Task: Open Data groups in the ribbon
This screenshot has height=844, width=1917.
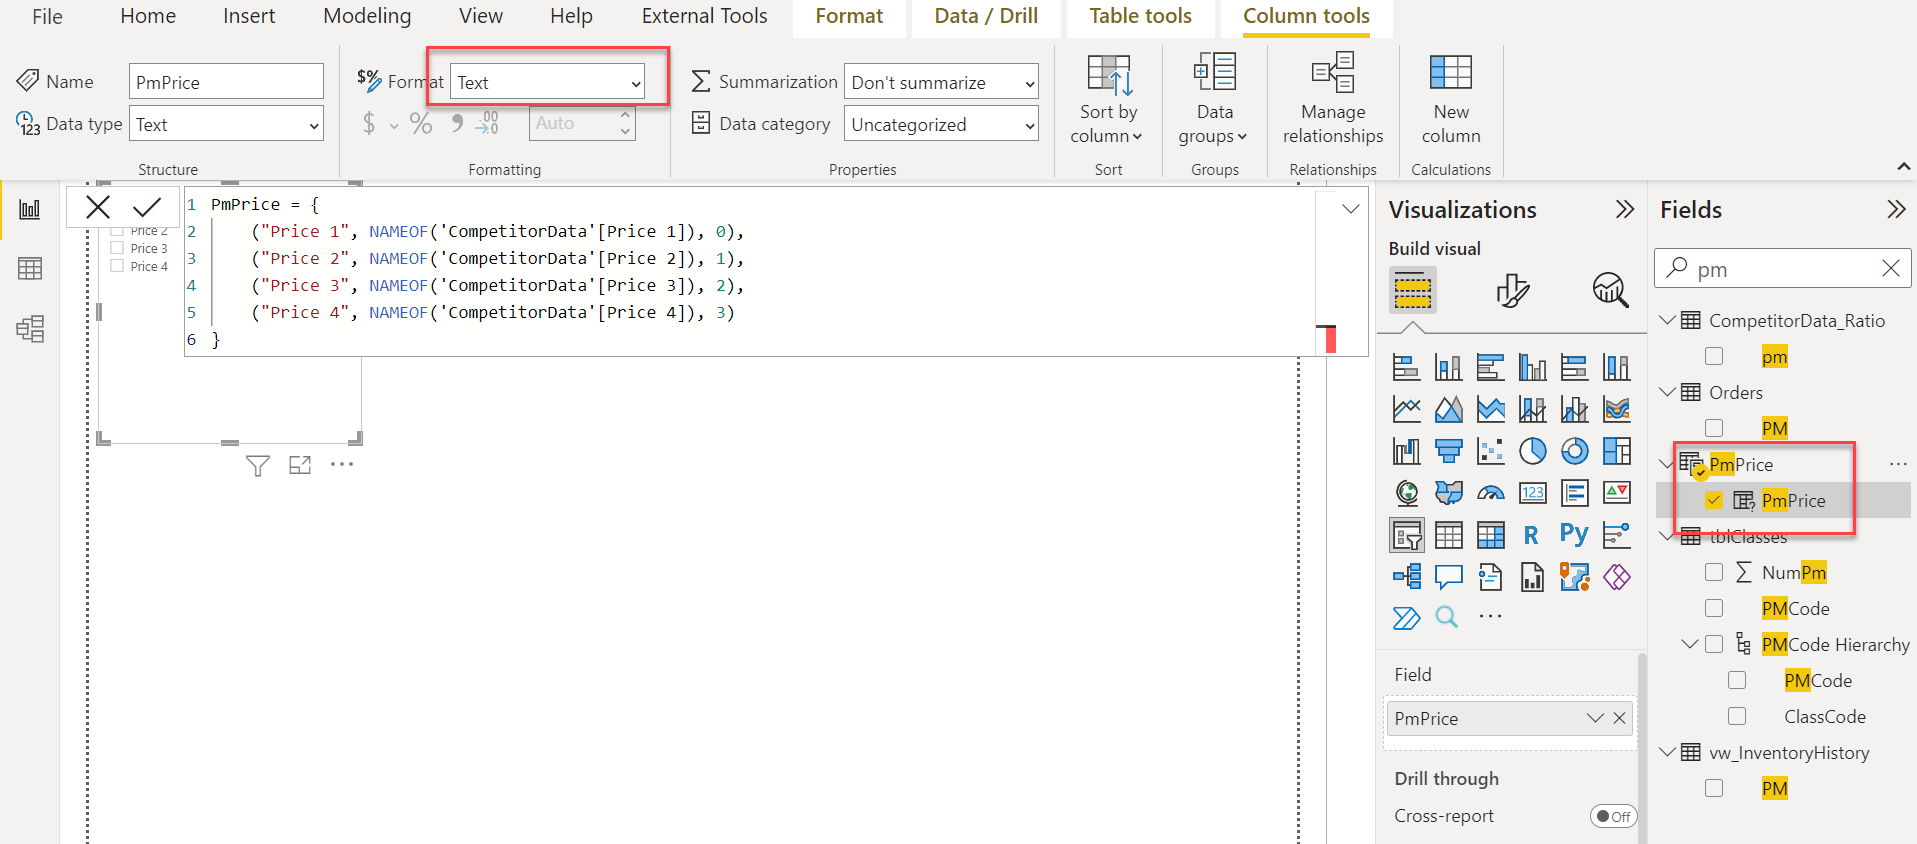Action: (1214, 100)
